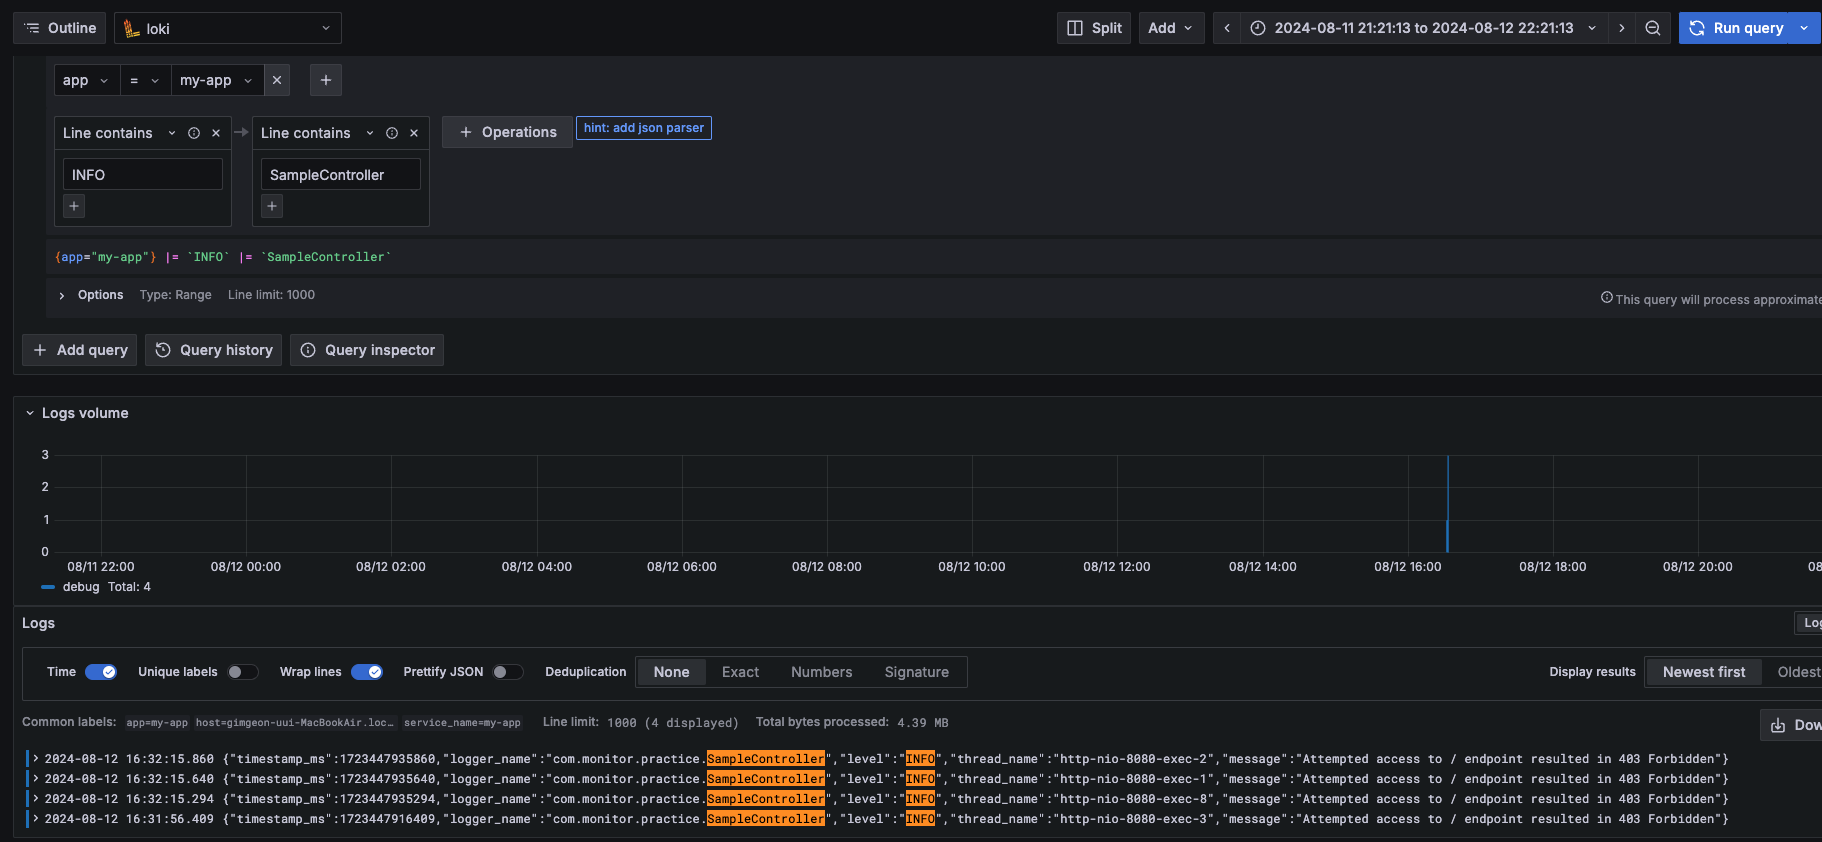Click the app=my-app common label
Viewport: 1822px width, 842px height.
click(x=157, y=722)
